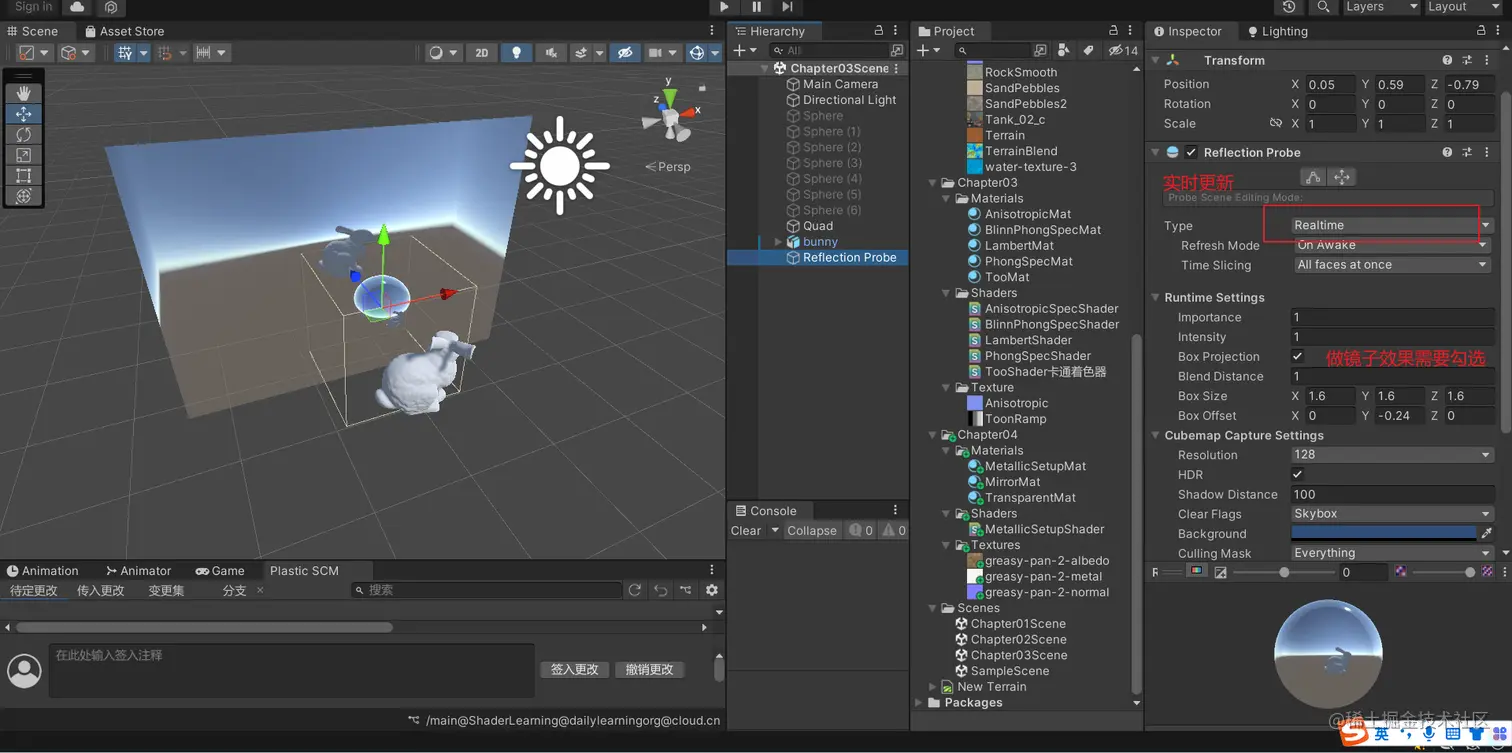Open the Type dropdown set to Realtime
The height and width of the screenshot is (753, 1512).
[1392, 225]
